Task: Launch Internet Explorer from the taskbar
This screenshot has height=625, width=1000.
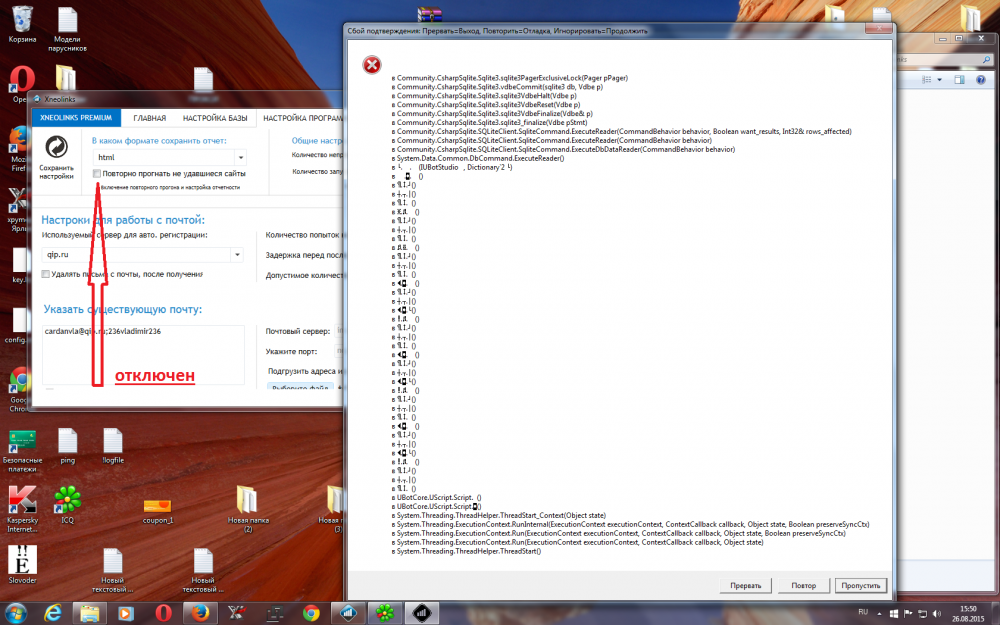Action: point(52,614)
